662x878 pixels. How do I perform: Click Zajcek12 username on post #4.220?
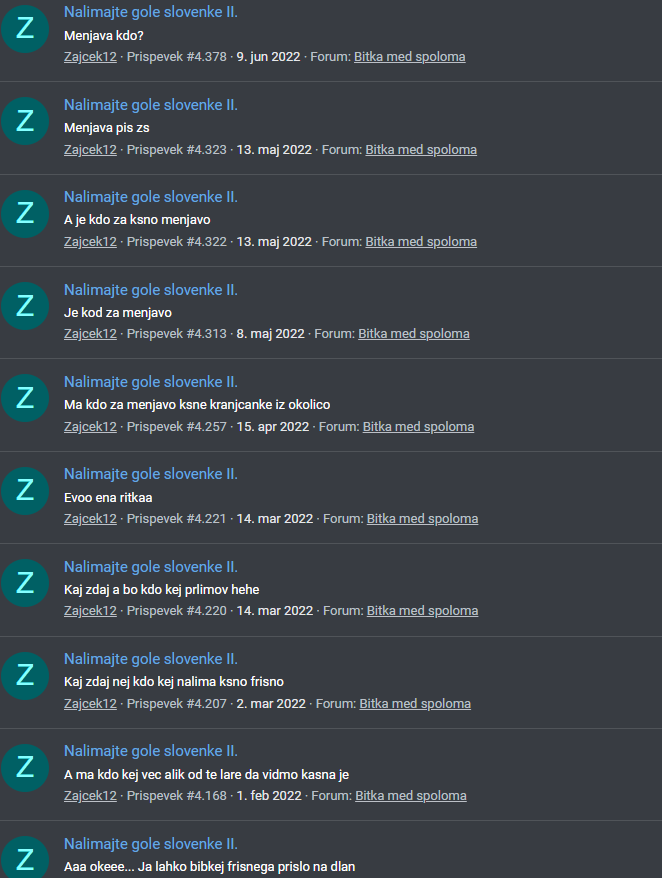[90, 611]
